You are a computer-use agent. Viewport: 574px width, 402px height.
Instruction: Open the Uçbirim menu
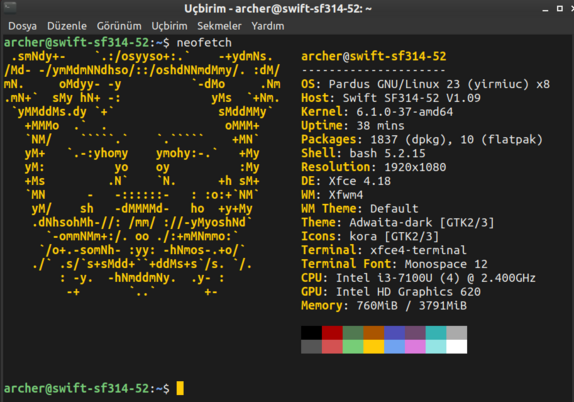pyautogui.click(x=169, y=26)
